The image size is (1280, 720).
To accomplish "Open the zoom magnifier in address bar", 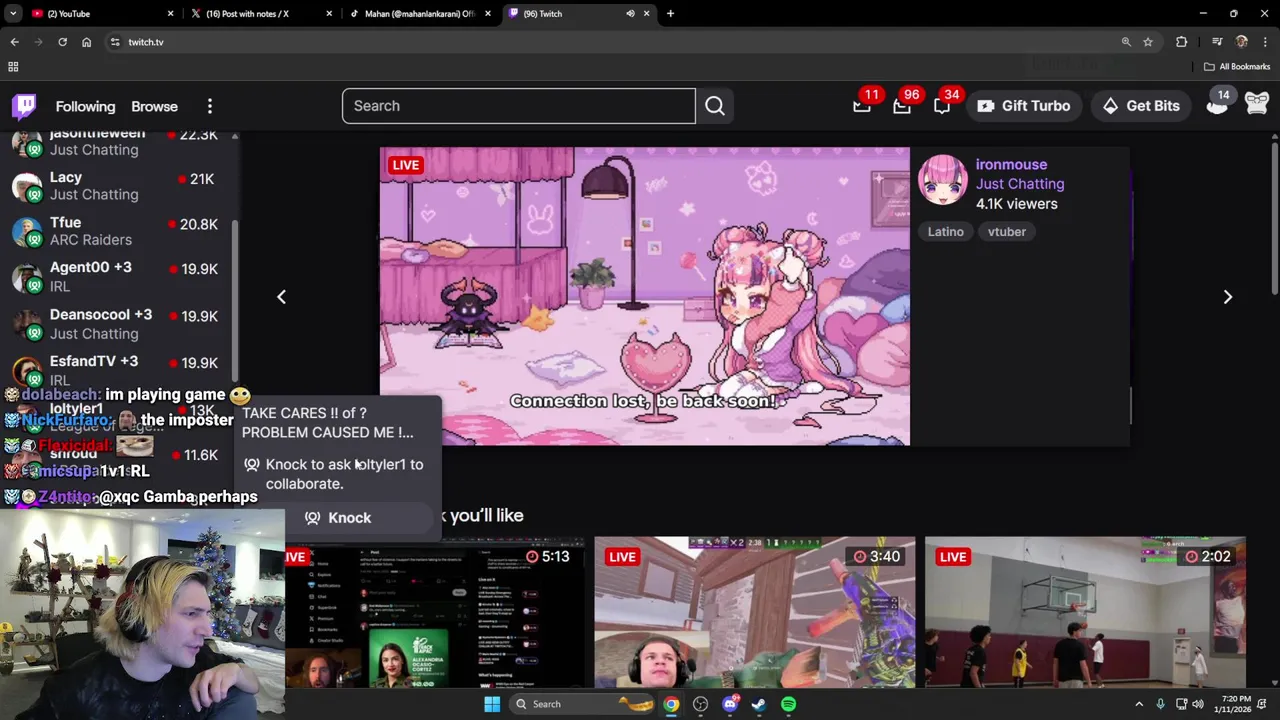I will click(x=1126, y=42).
